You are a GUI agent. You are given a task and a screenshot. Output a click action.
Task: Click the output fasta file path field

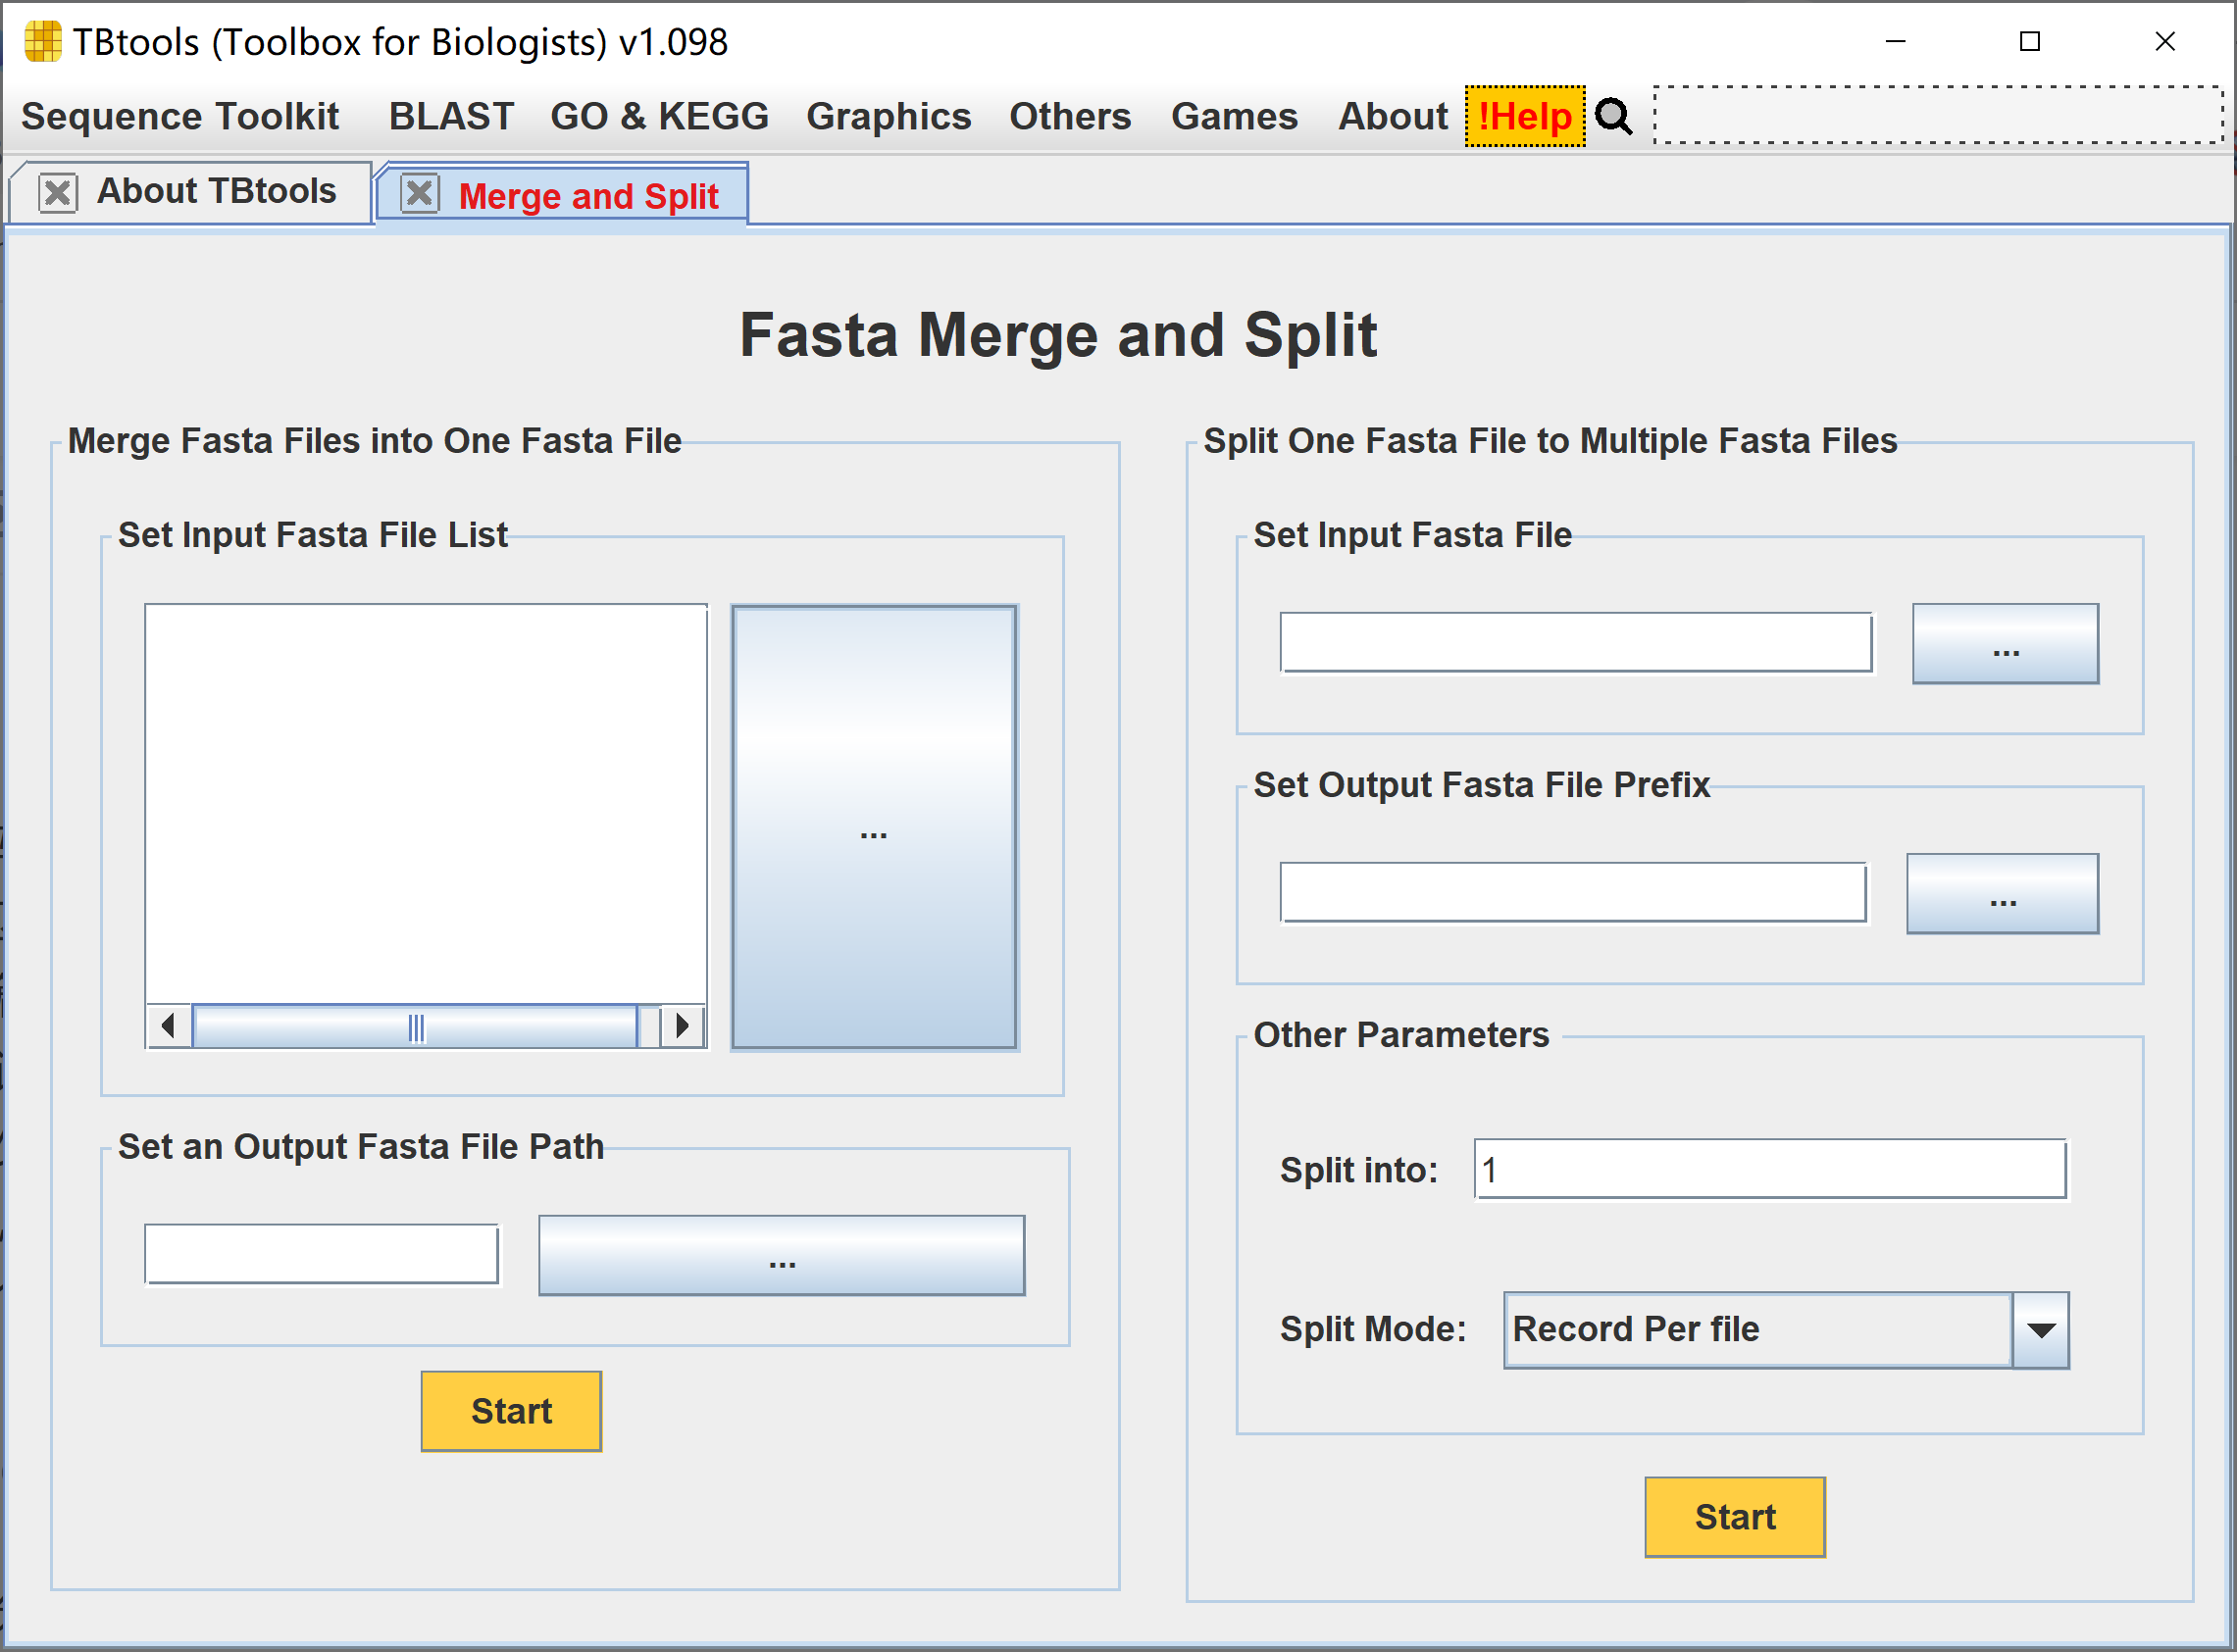tap(321, 1254)
